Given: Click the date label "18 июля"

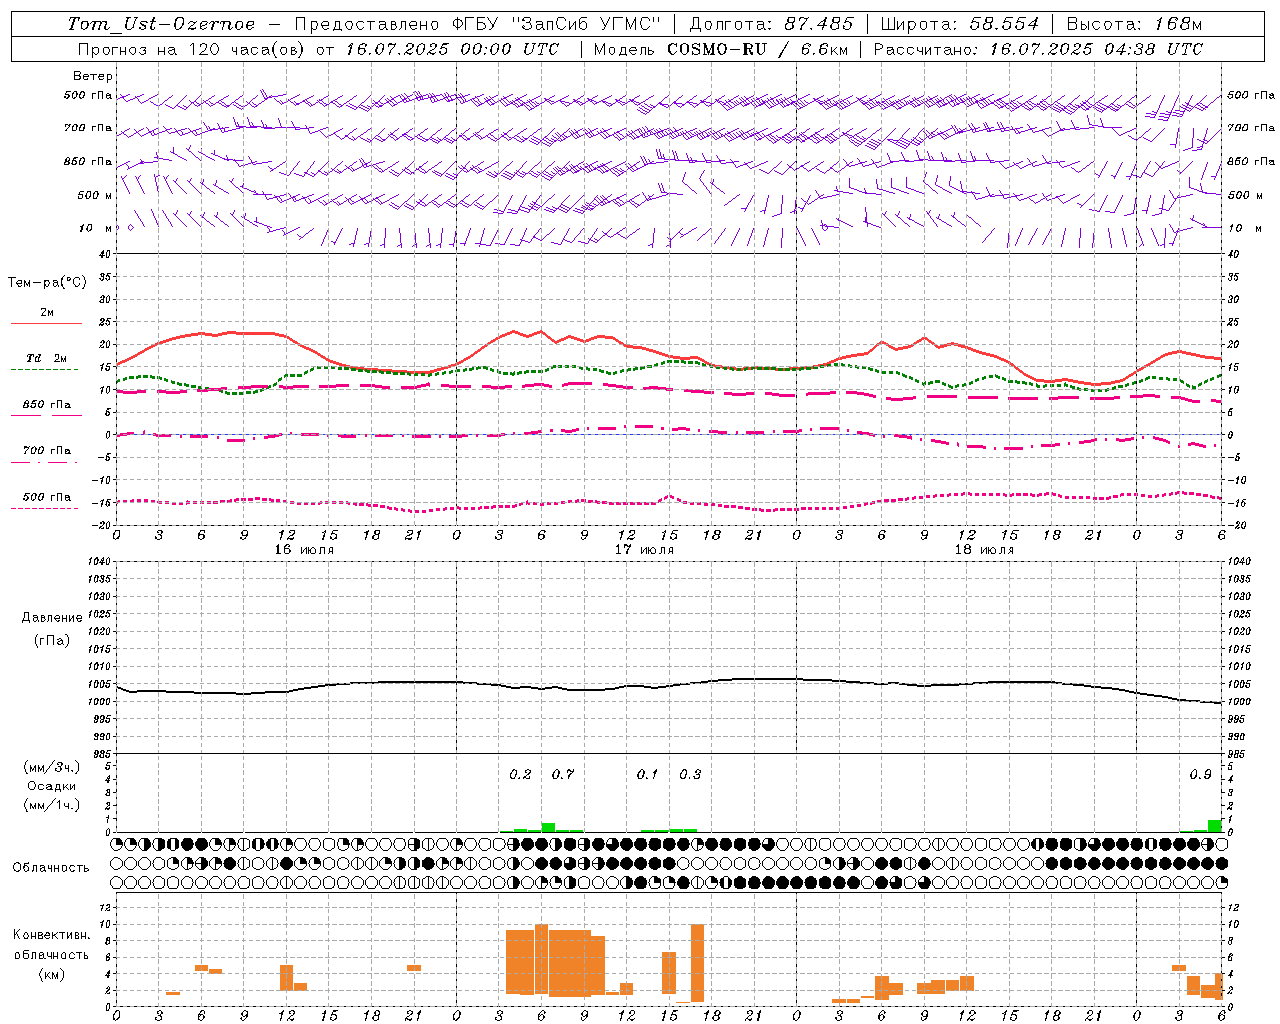Looking at the screenshot, I should tap(984, 550).
